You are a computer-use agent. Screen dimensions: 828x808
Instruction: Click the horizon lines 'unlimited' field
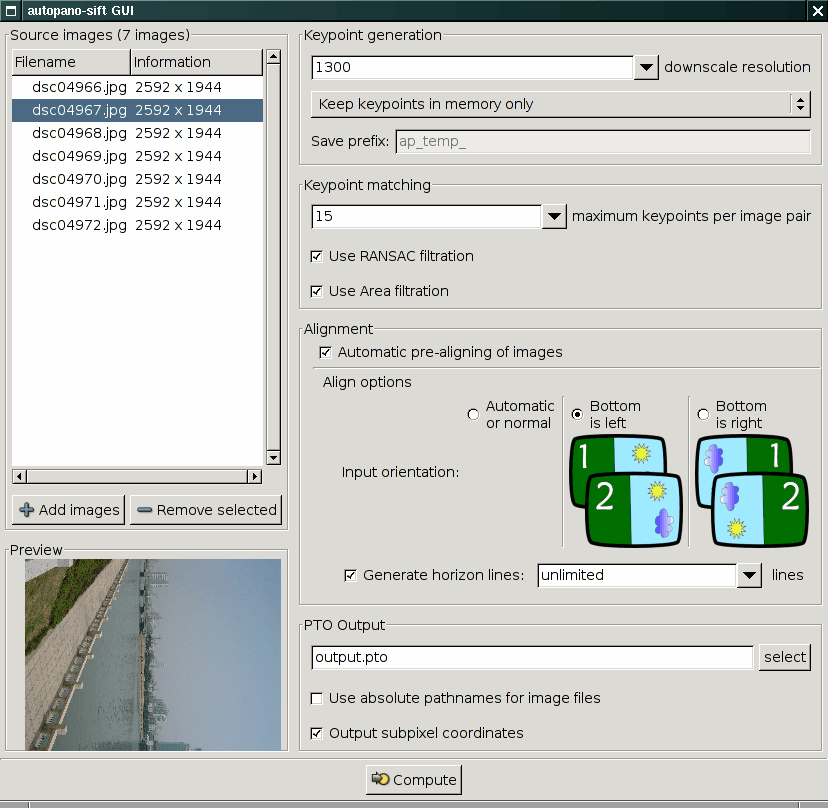tap(637, 575)
